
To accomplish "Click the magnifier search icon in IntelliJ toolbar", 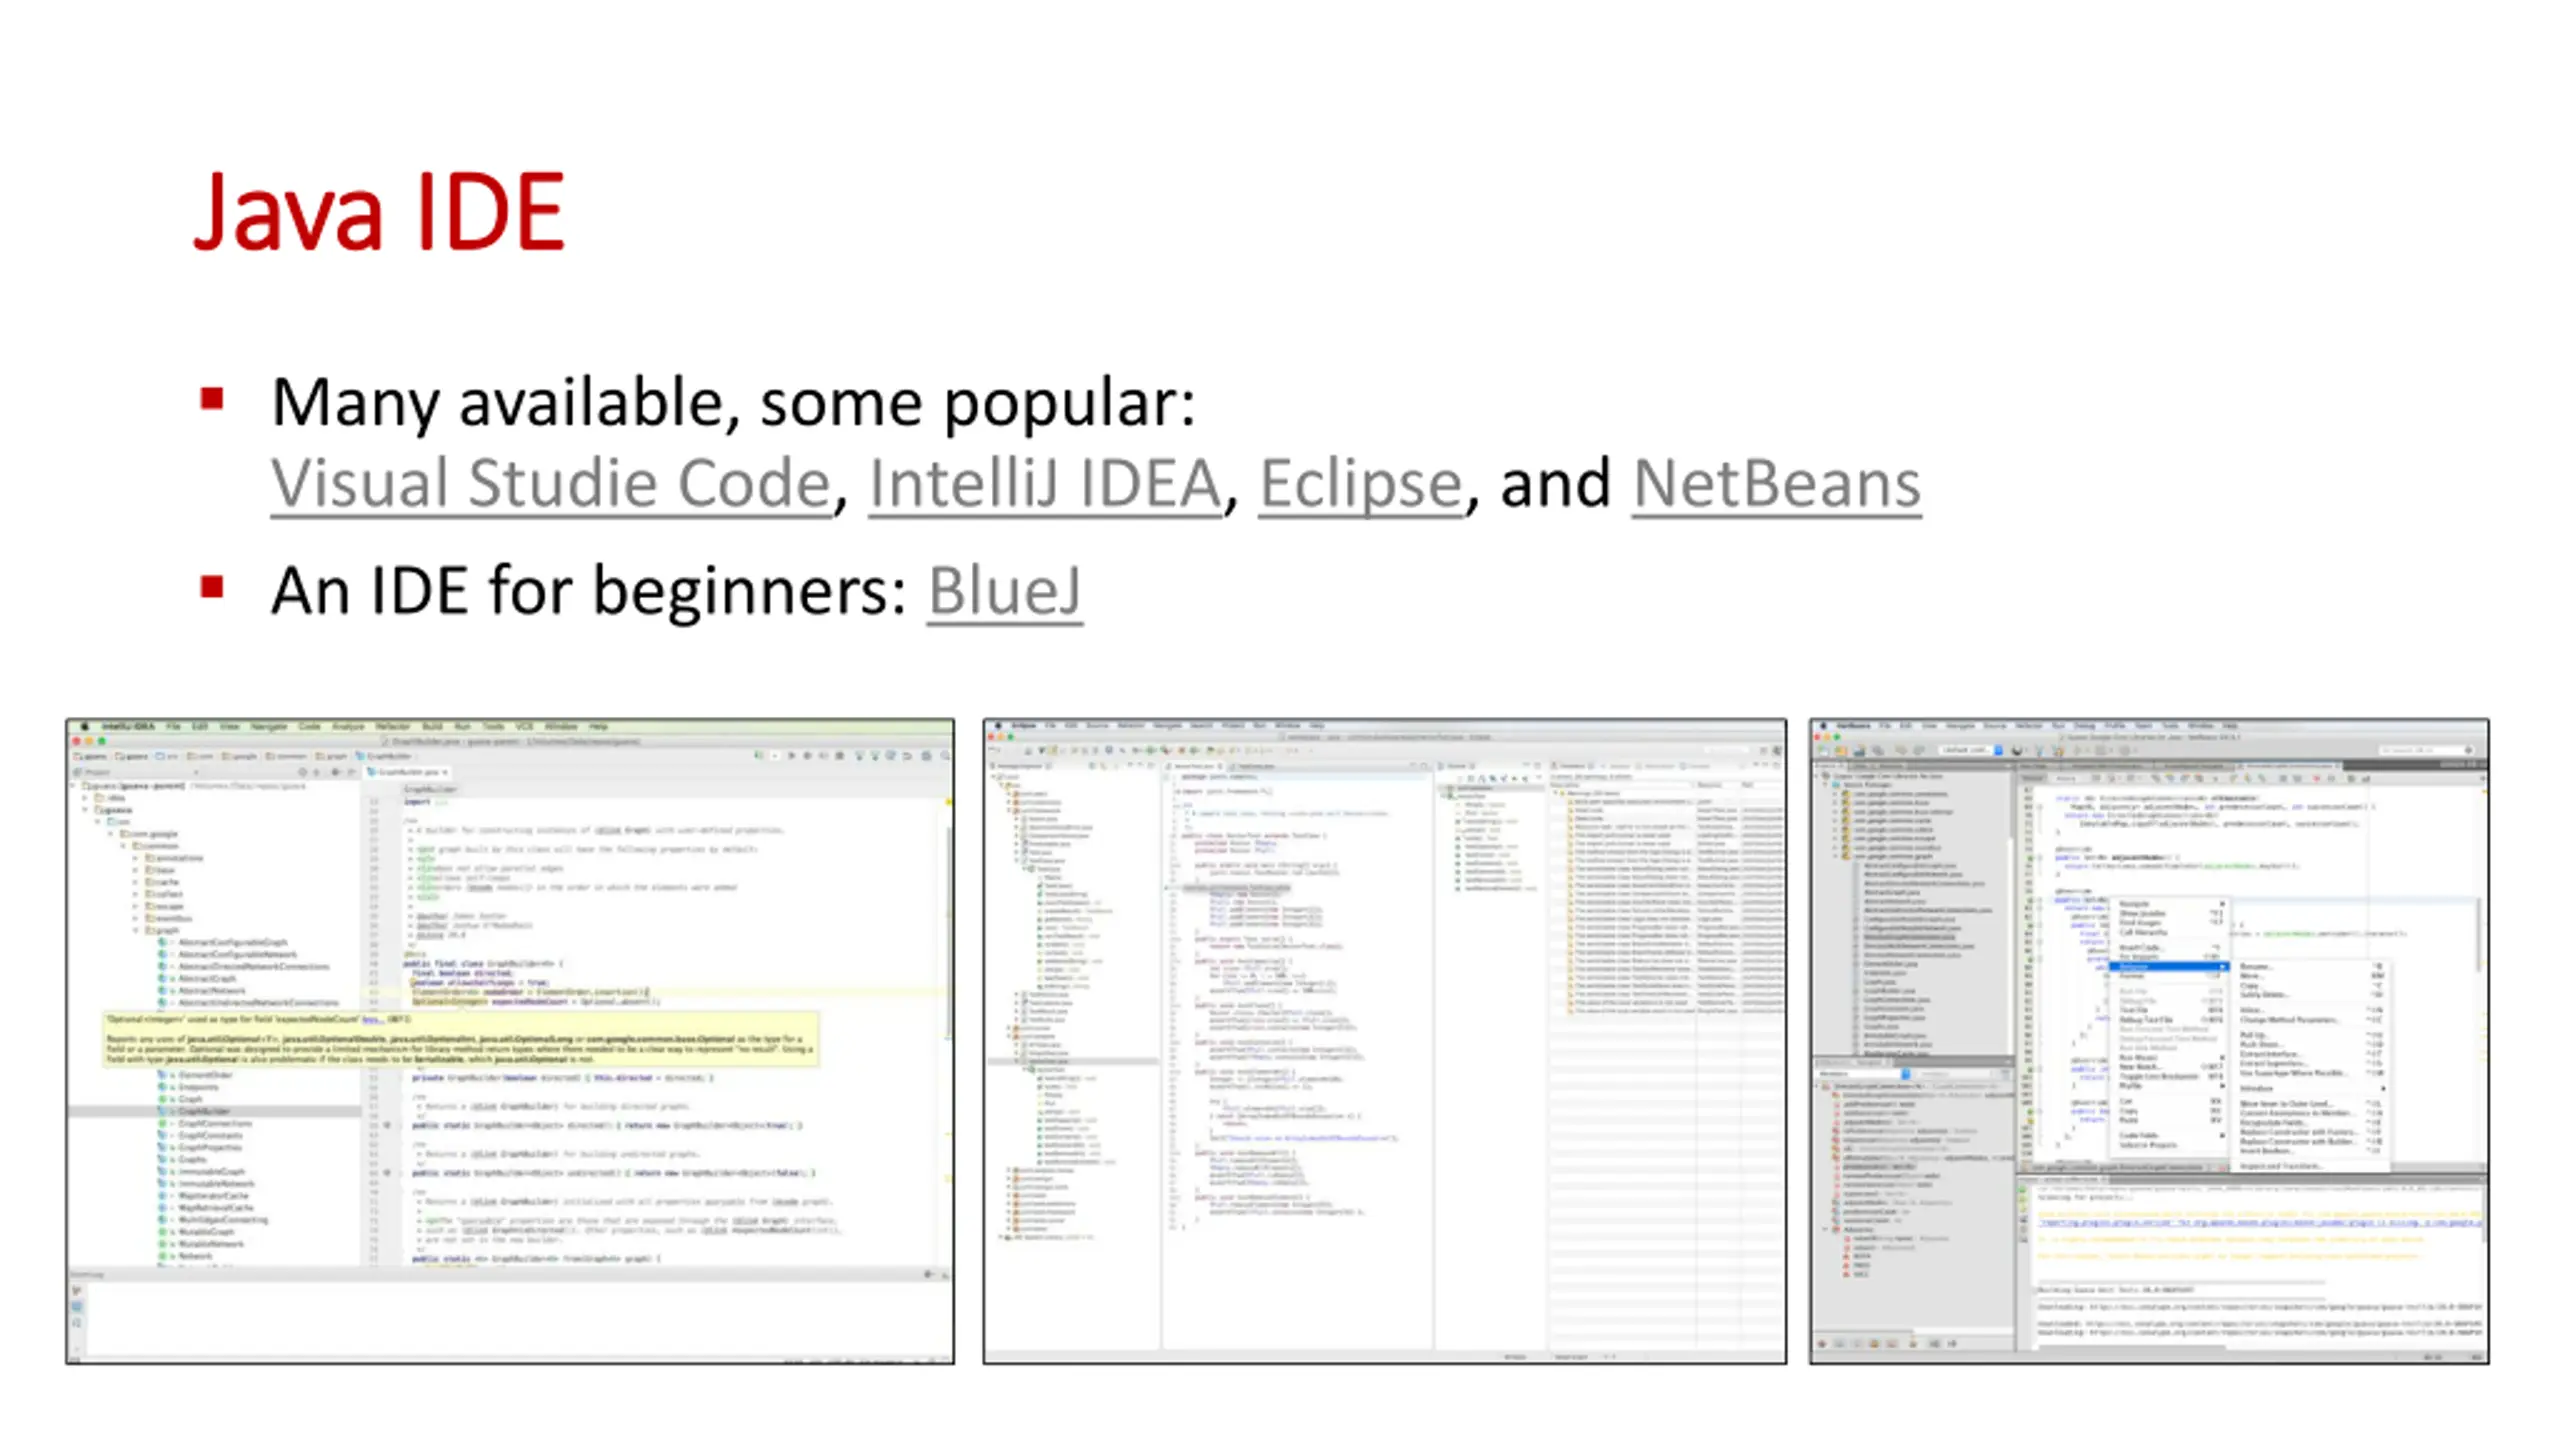I will pyautogui.click(x=943, y=755).
